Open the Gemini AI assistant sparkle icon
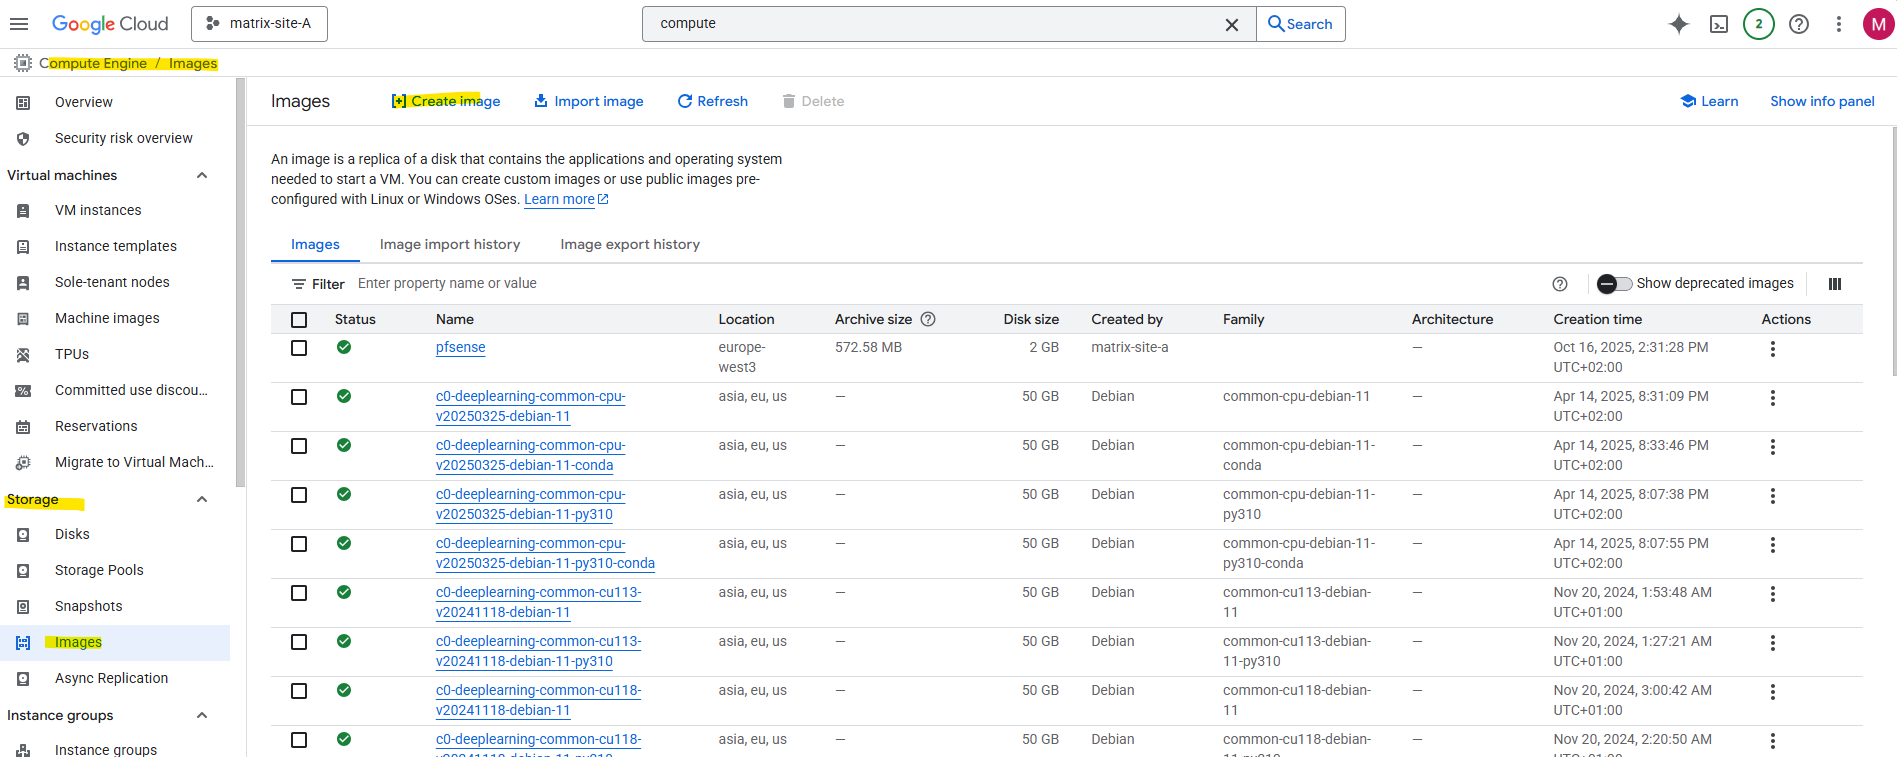 [1678, 24]
